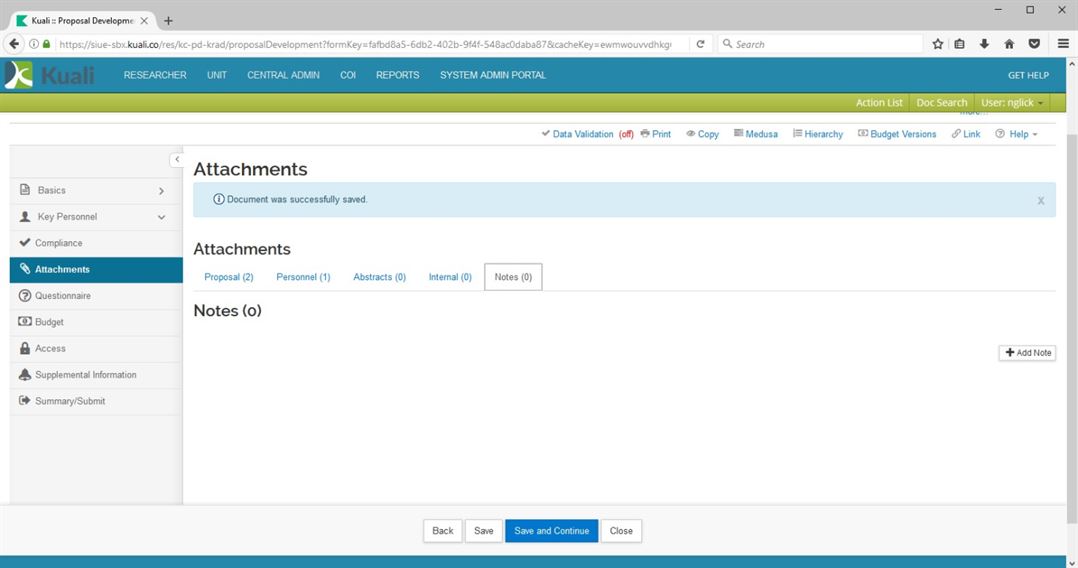
Task: Click the Add Note button
Action: 1027,353
